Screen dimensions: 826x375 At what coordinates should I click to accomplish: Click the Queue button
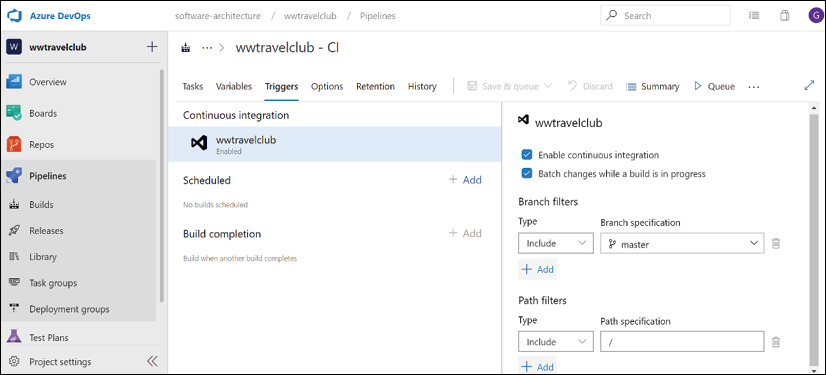pos(714,86)
